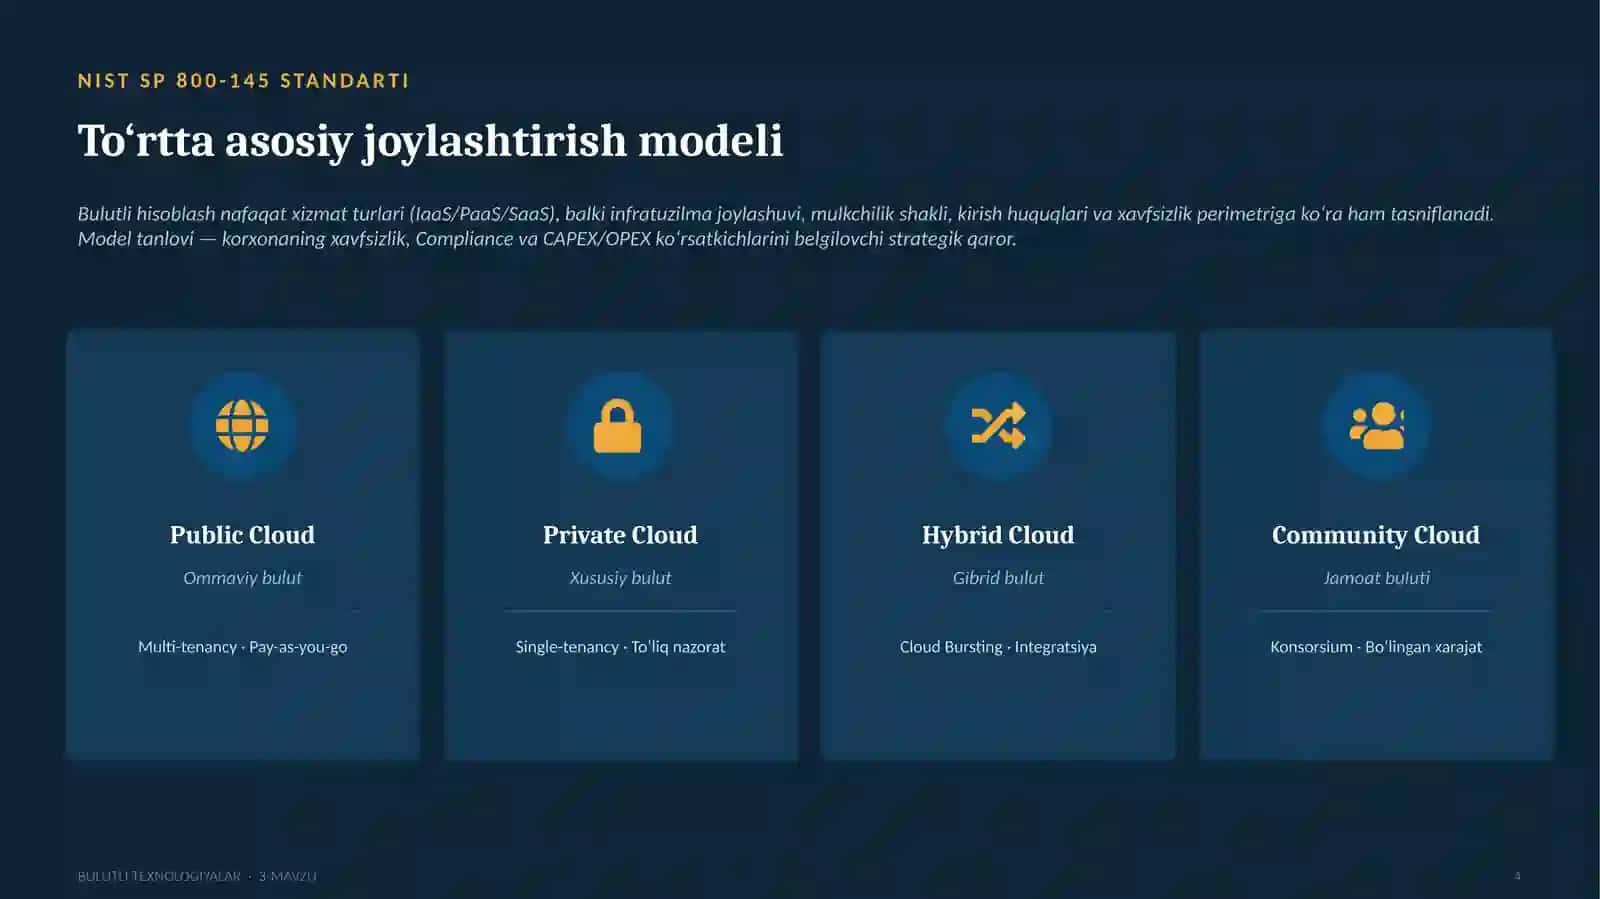The image size is (1600, 899).
Task: Click the Gibrid bulut subtitle
Action: click(x=998, y=578)
